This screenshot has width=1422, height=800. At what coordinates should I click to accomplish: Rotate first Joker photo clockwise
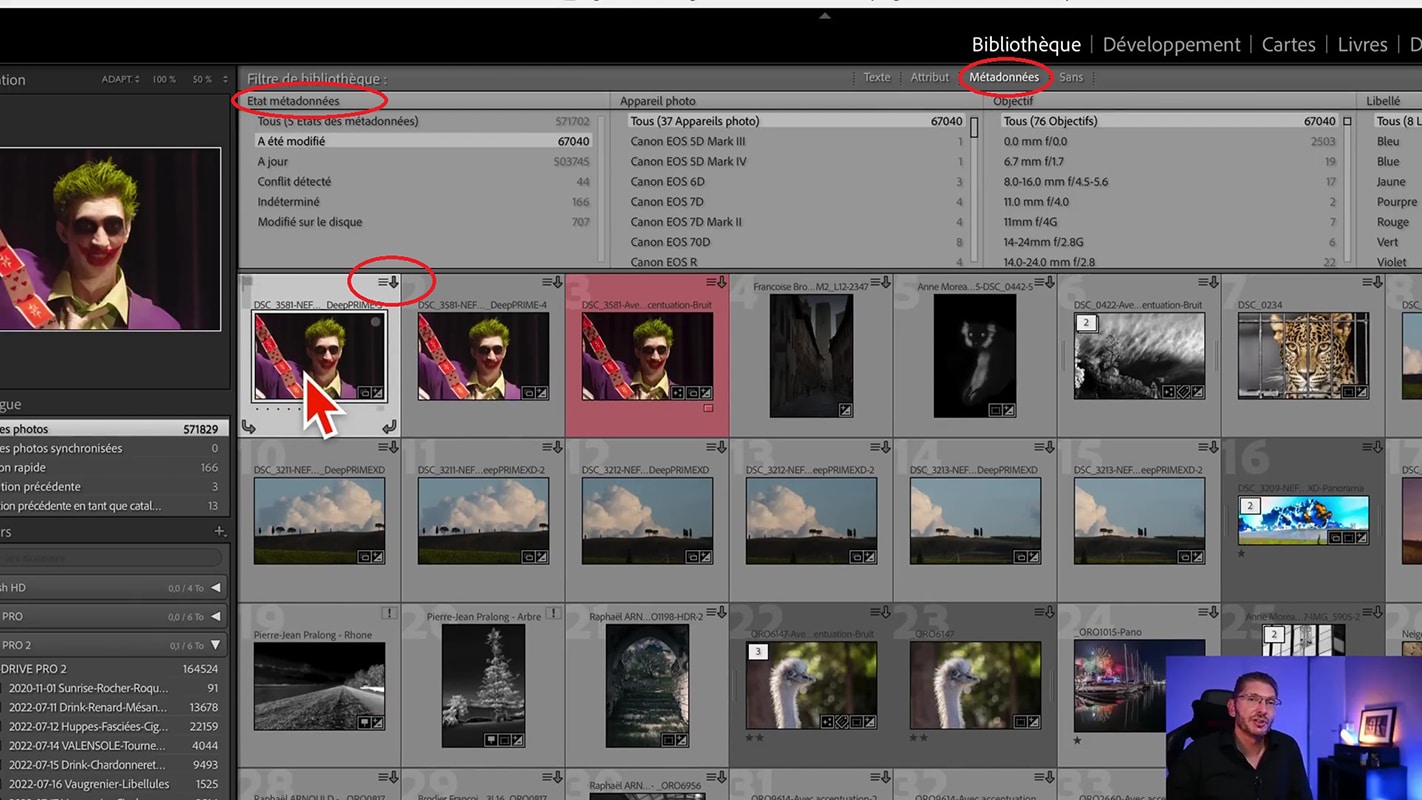[x=389, y=427]
